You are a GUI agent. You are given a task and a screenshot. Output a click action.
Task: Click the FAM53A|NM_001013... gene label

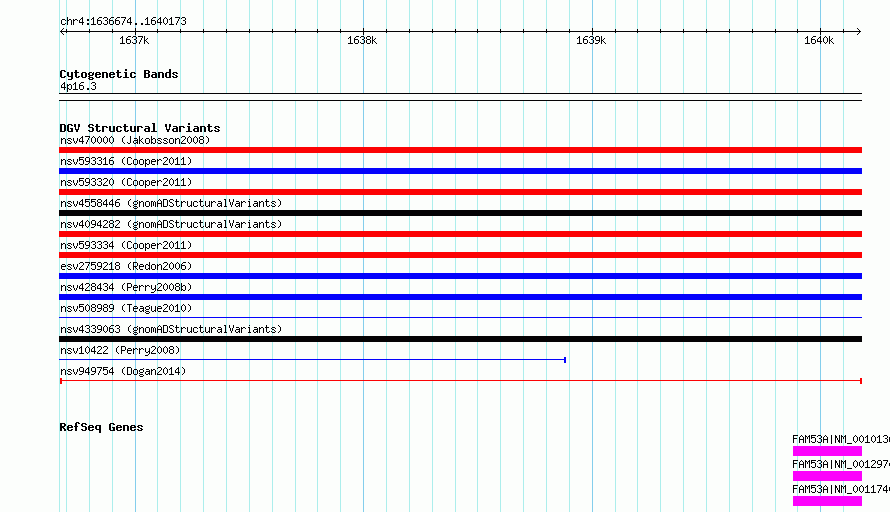841,439
